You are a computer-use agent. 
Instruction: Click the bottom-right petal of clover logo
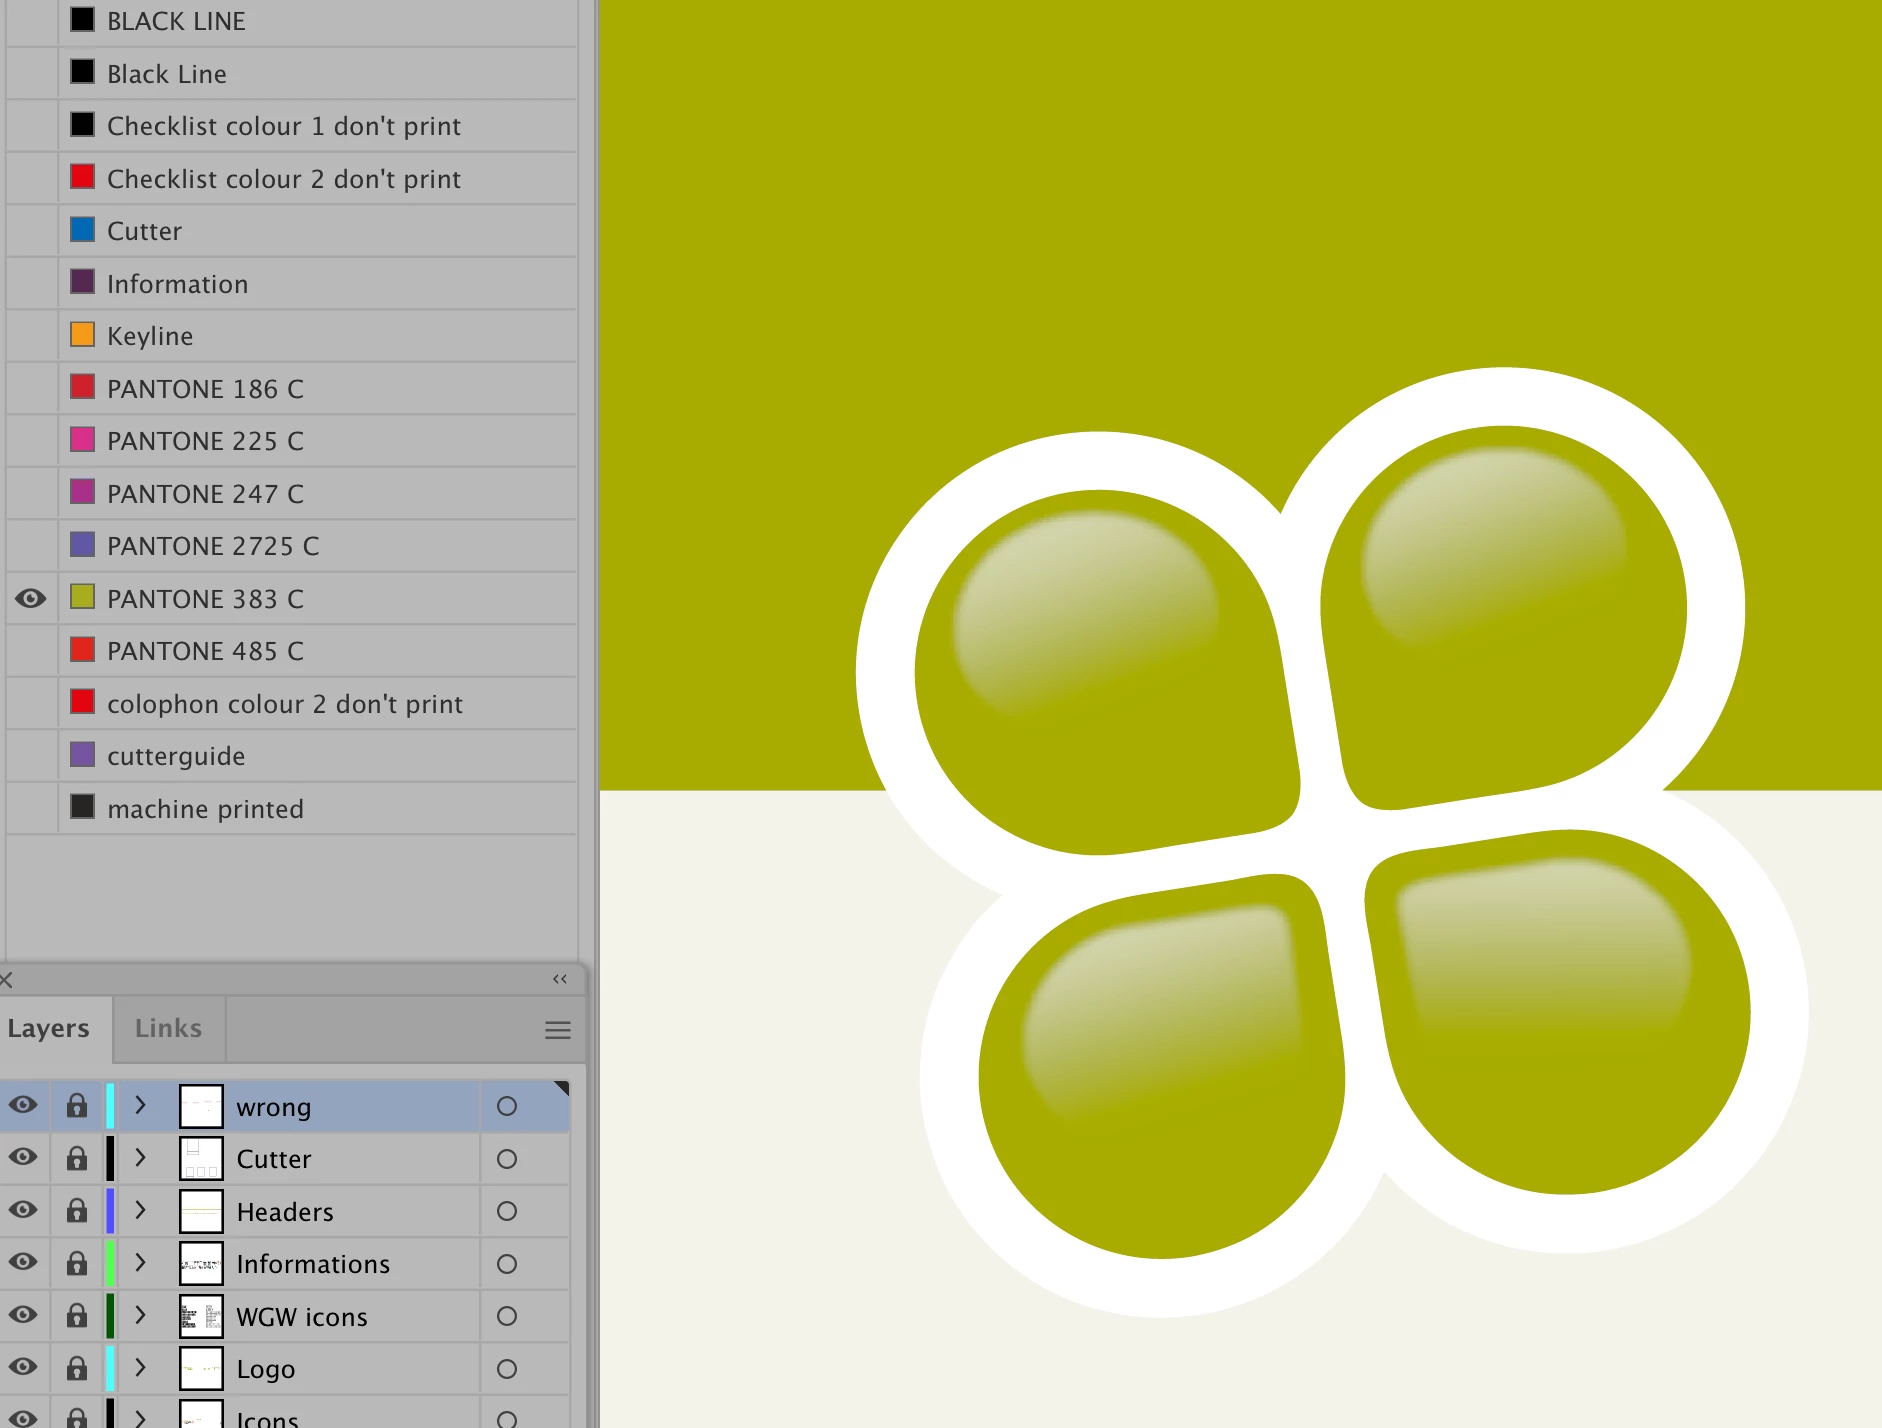click(x=1560, y=1010)
